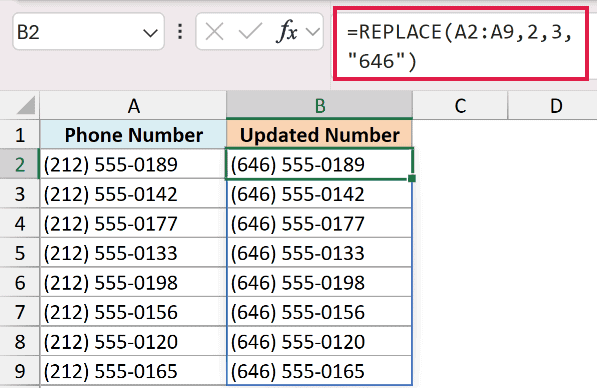Select column A header
The image size is (597, 388).
tap(133, 105)
